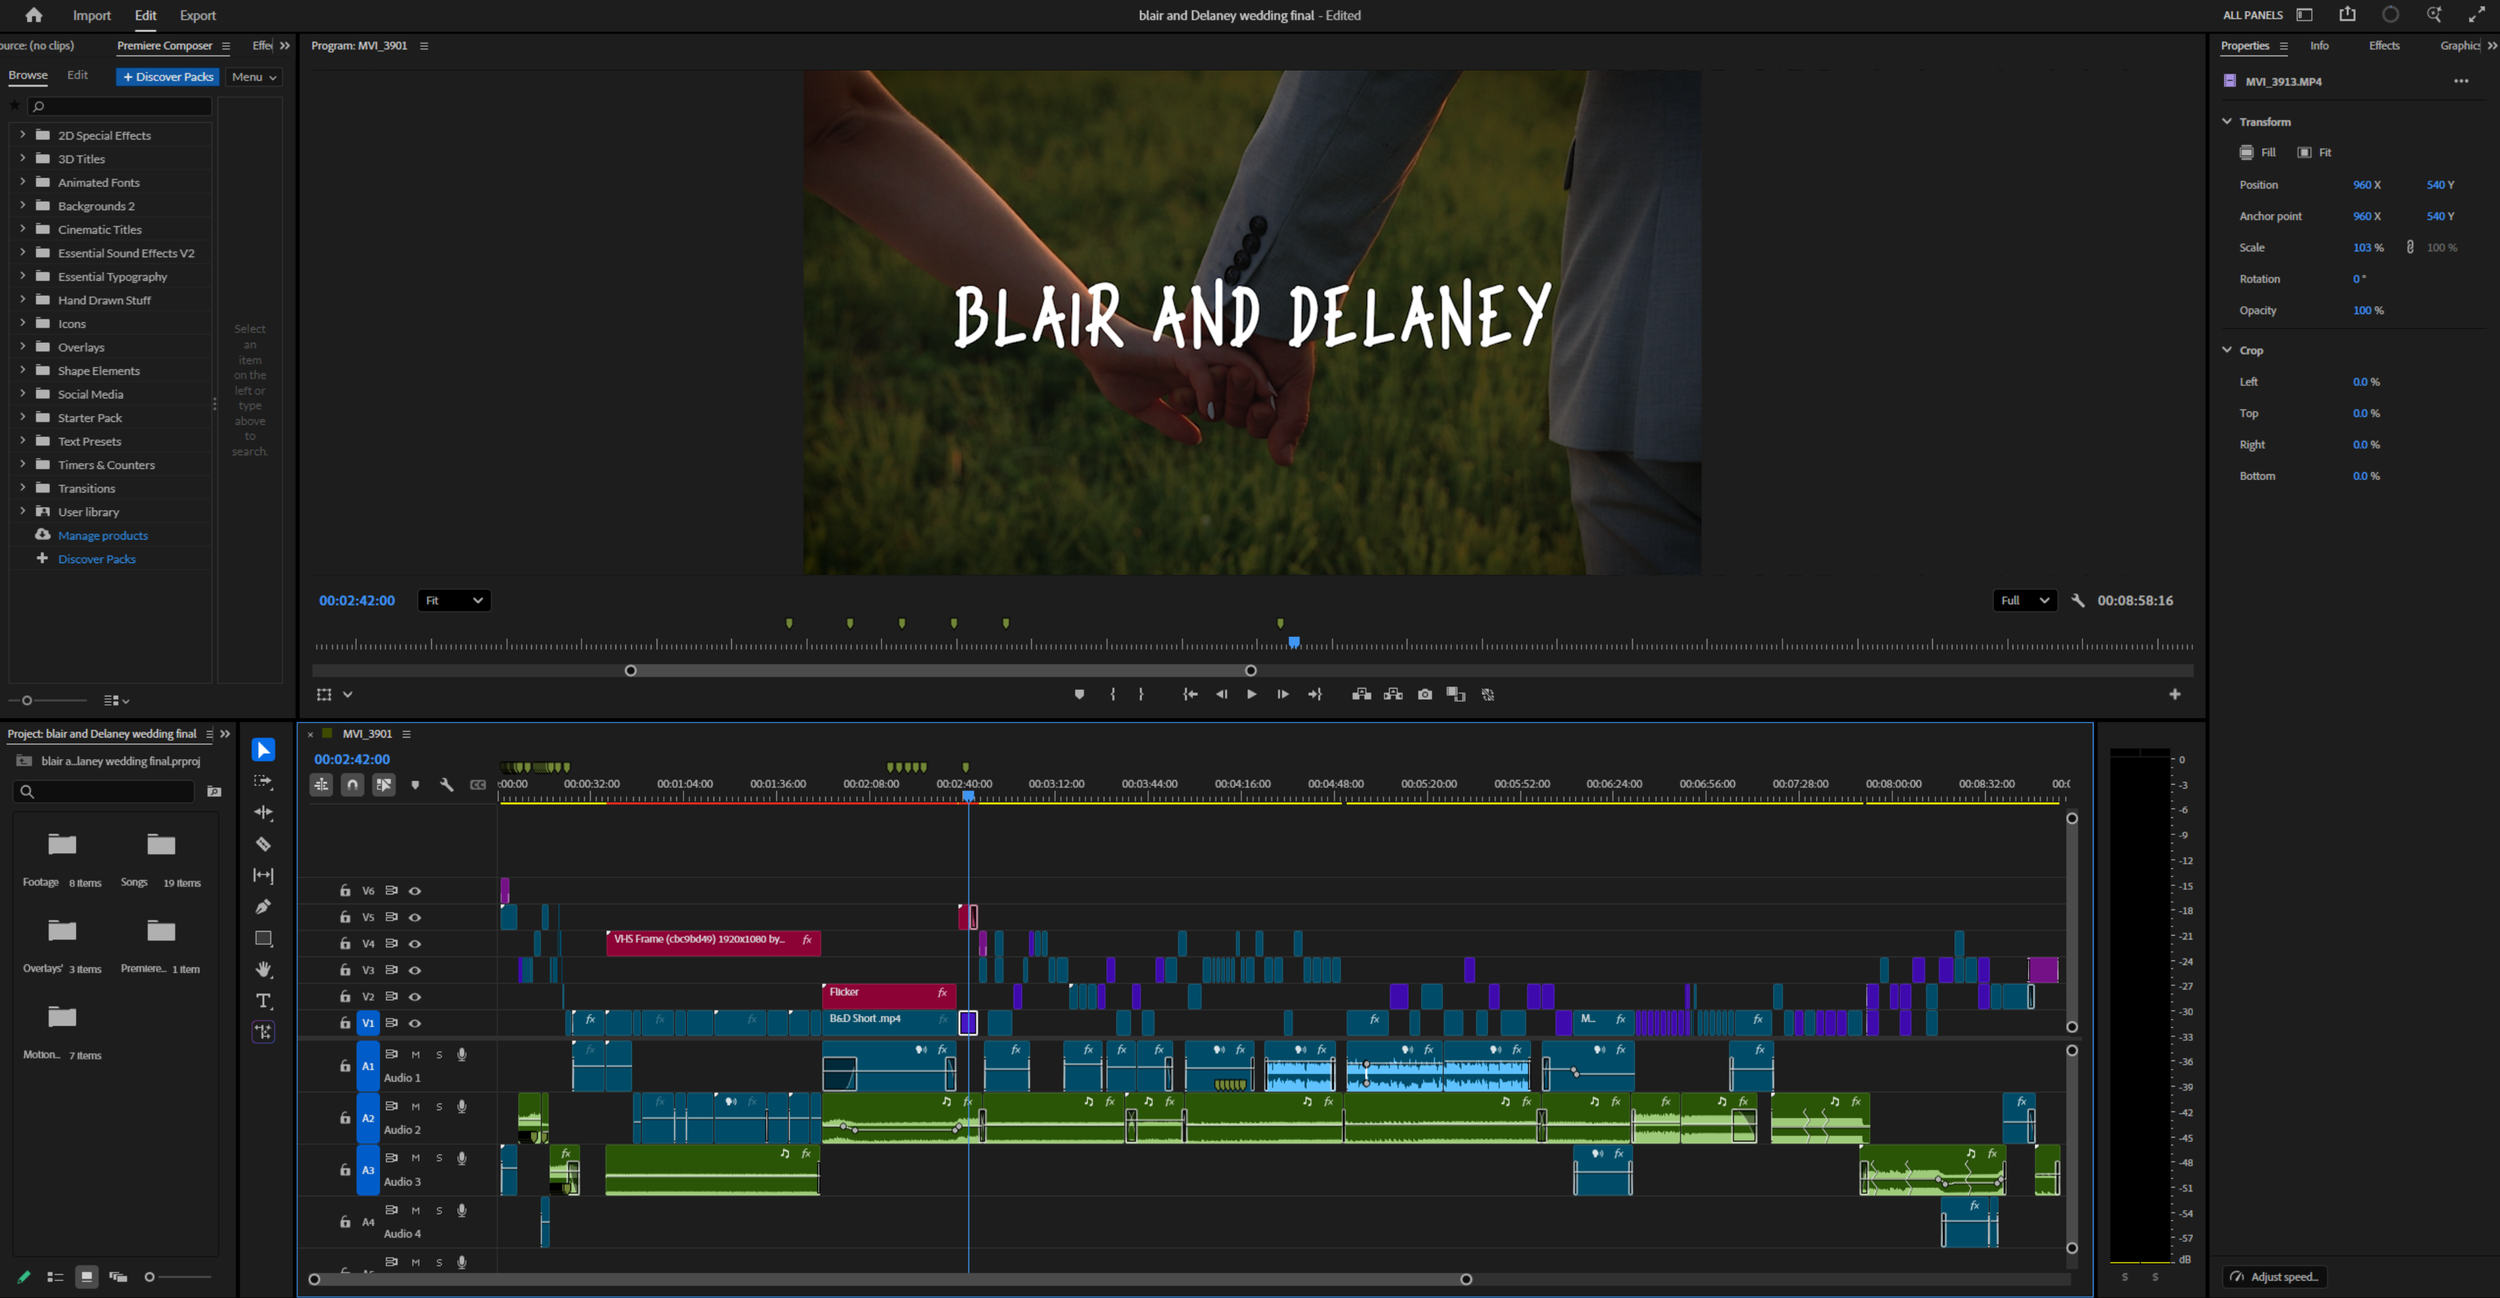Select the Type tool

263,1001
